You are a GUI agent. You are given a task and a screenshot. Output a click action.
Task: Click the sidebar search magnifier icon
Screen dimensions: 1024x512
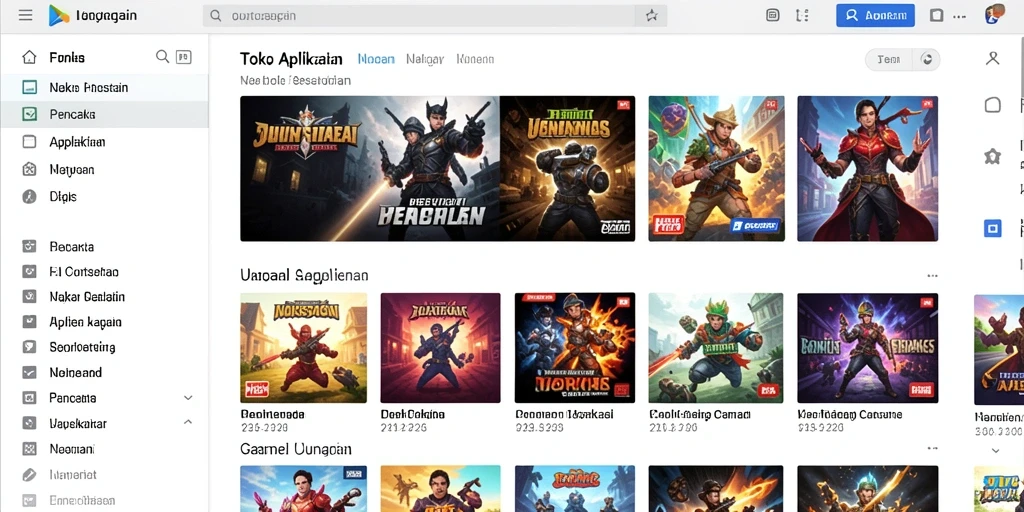click(163, 57)
